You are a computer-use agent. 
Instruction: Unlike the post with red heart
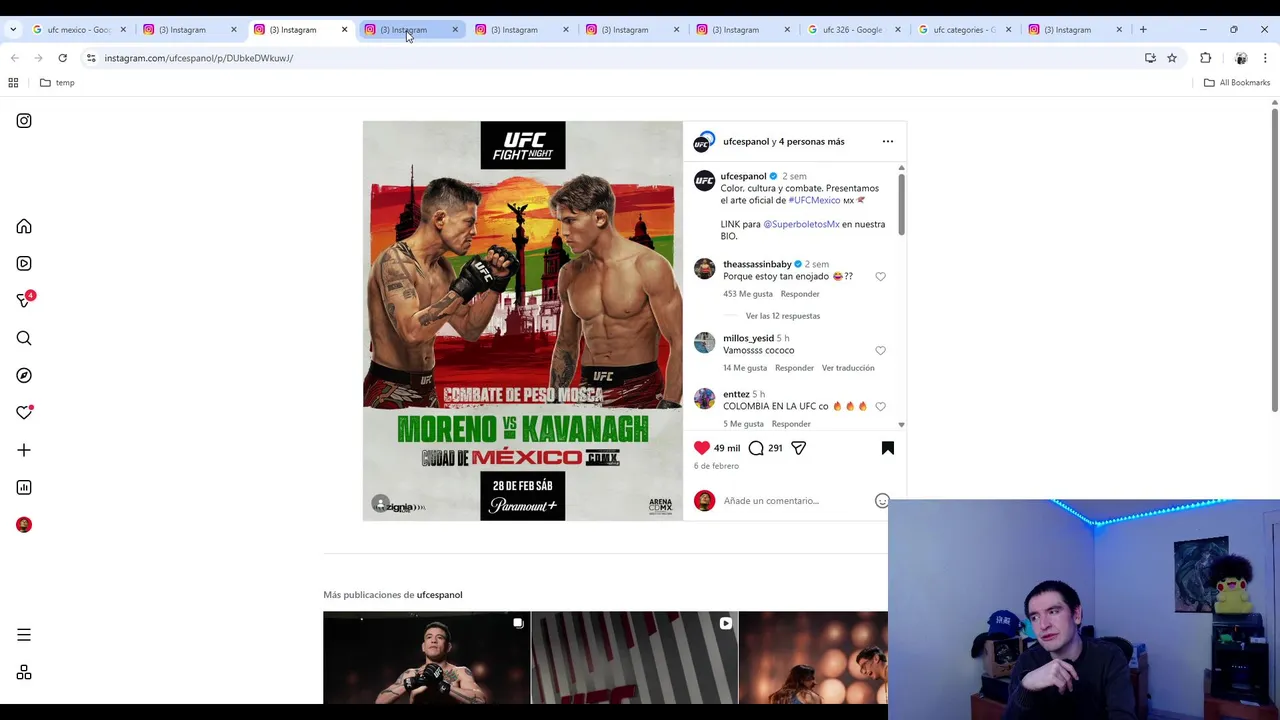702,448
